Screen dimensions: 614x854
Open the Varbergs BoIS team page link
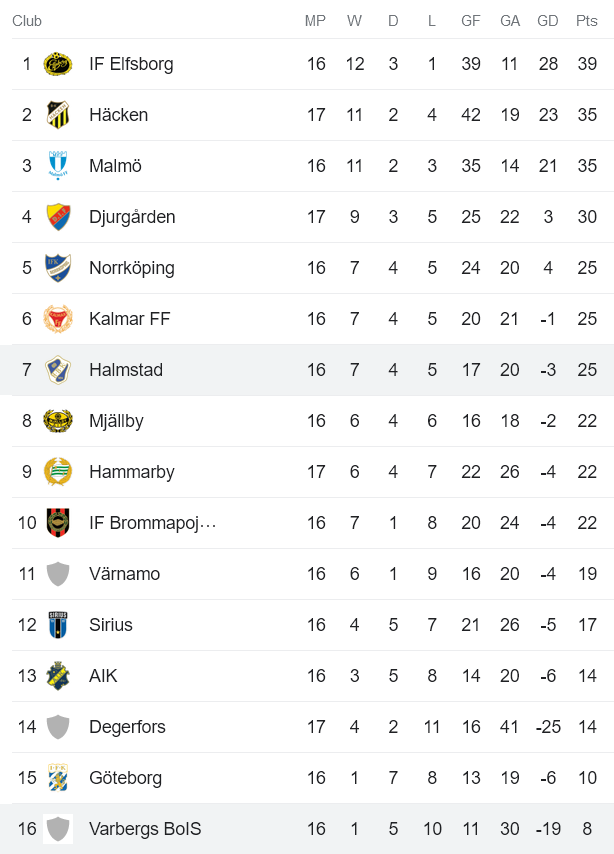(144, 828)
